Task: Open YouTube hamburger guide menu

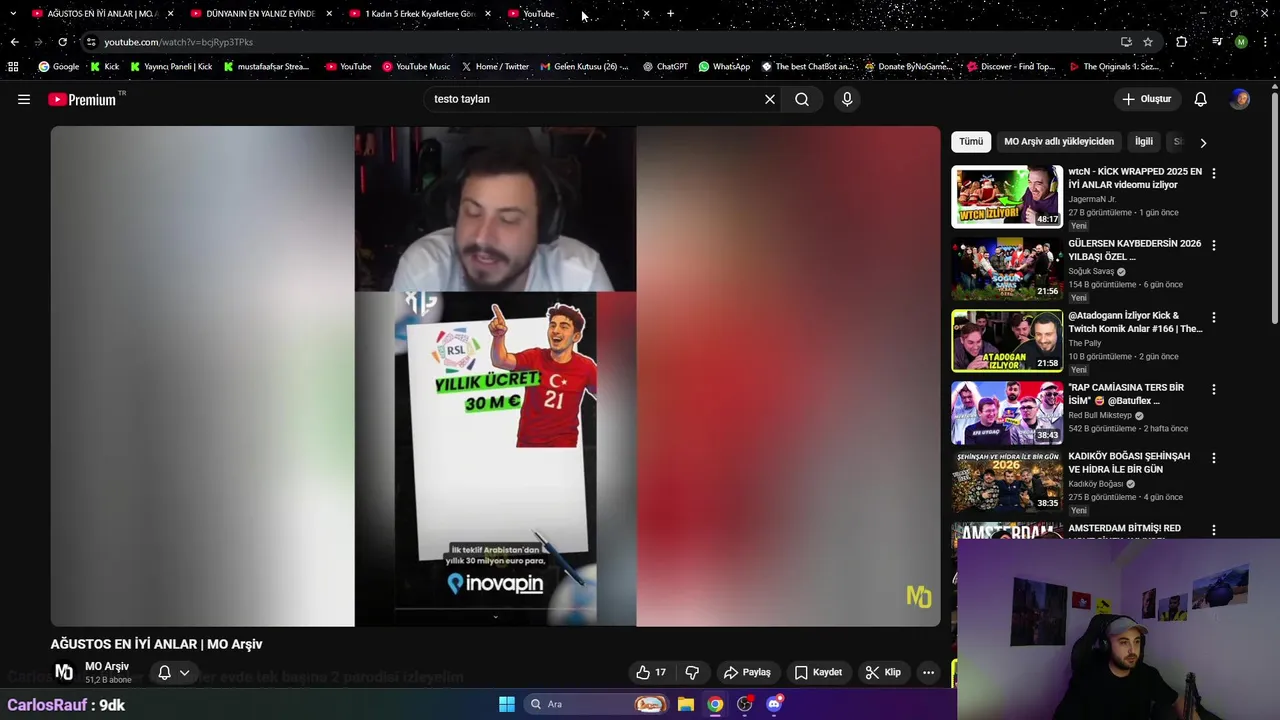Action: 24,99
